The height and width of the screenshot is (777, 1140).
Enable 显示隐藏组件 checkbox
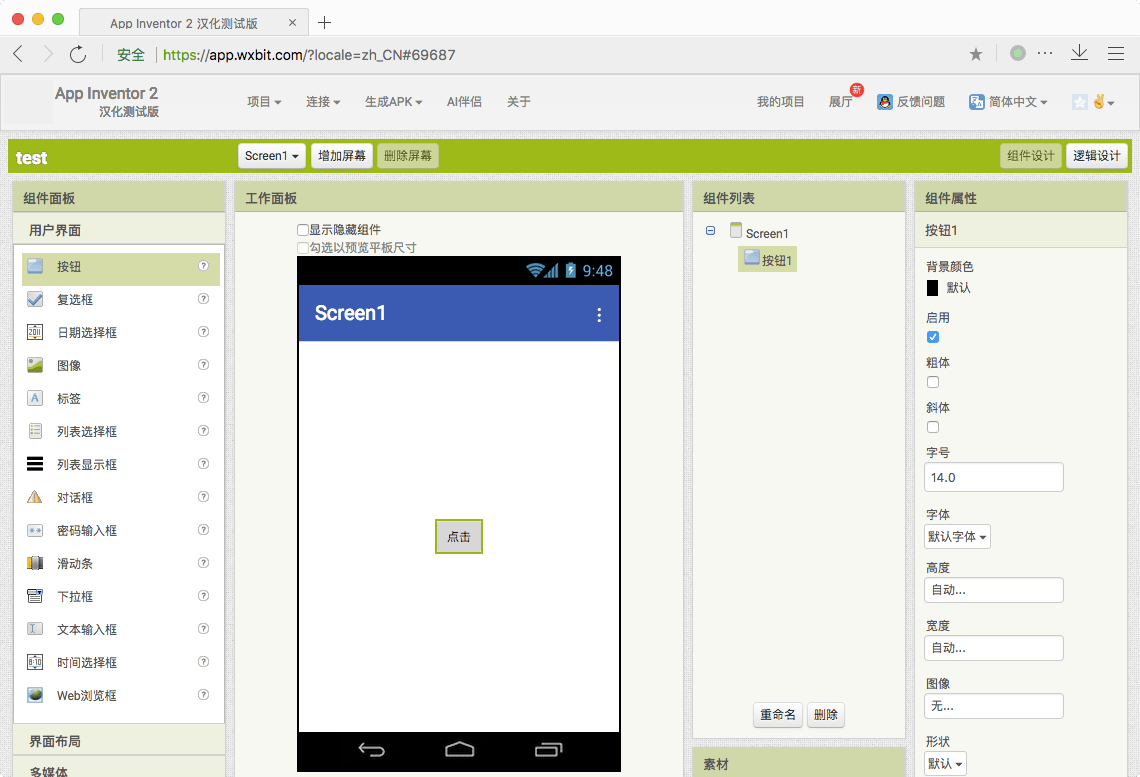[303, 230]
